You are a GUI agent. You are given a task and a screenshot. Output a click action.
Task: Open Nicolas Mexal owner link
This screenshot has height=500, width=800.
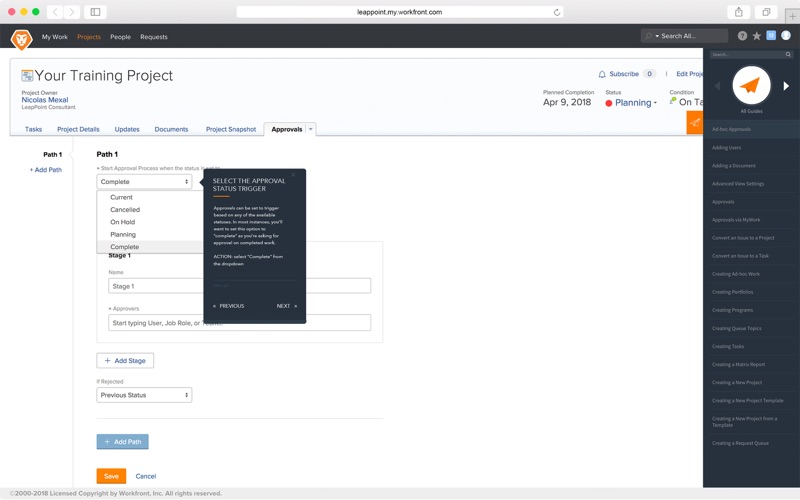coord(45,100)
